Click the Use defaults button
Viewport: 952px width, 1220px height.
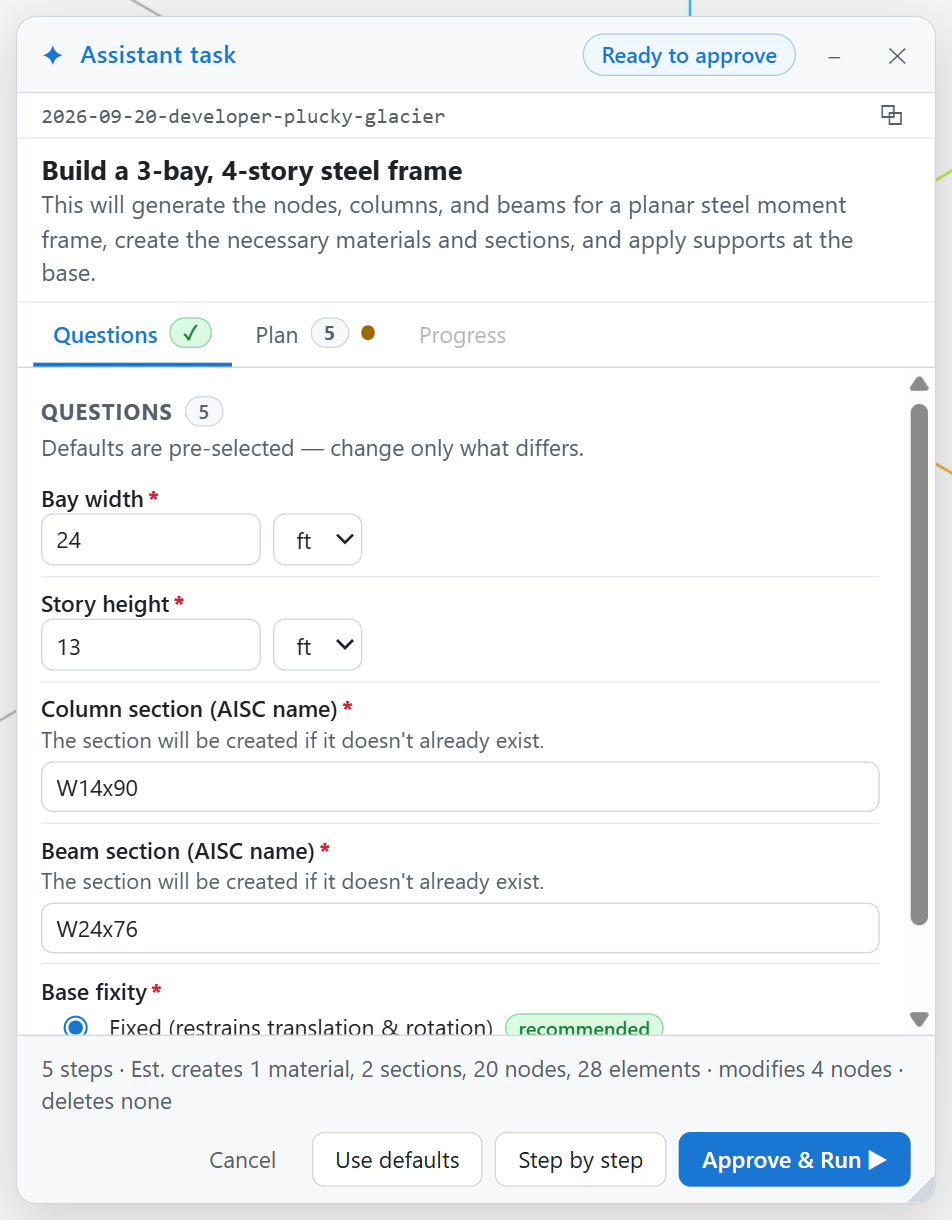(x=397, y=1160)
